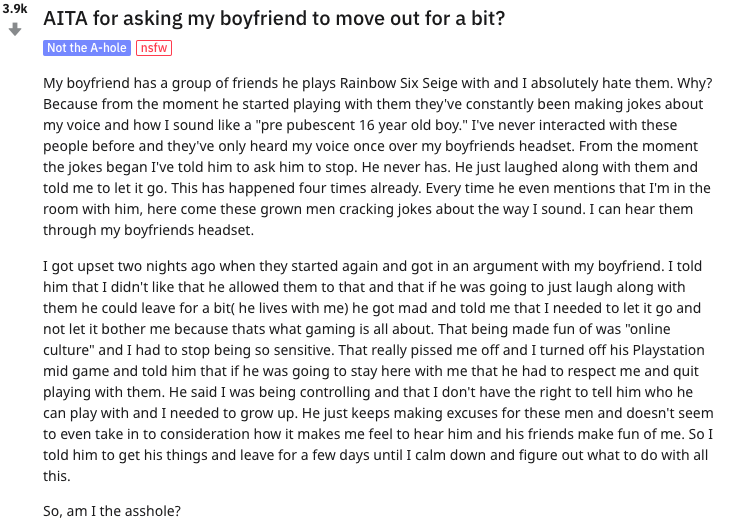Click the final word this. of second paragraph
Viewport: 731px width, 528px height.
(56, 475)
